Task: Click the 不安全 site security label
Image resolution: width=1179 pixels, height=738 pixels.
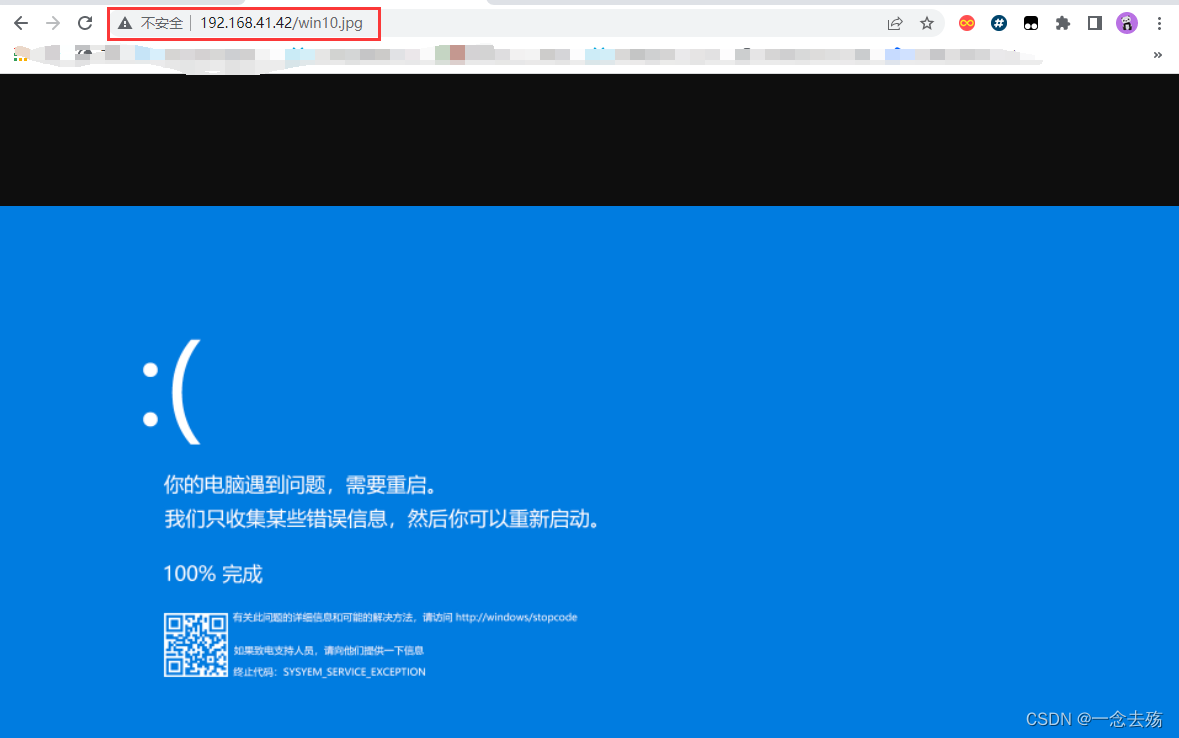Action: [x=160, y=22]
